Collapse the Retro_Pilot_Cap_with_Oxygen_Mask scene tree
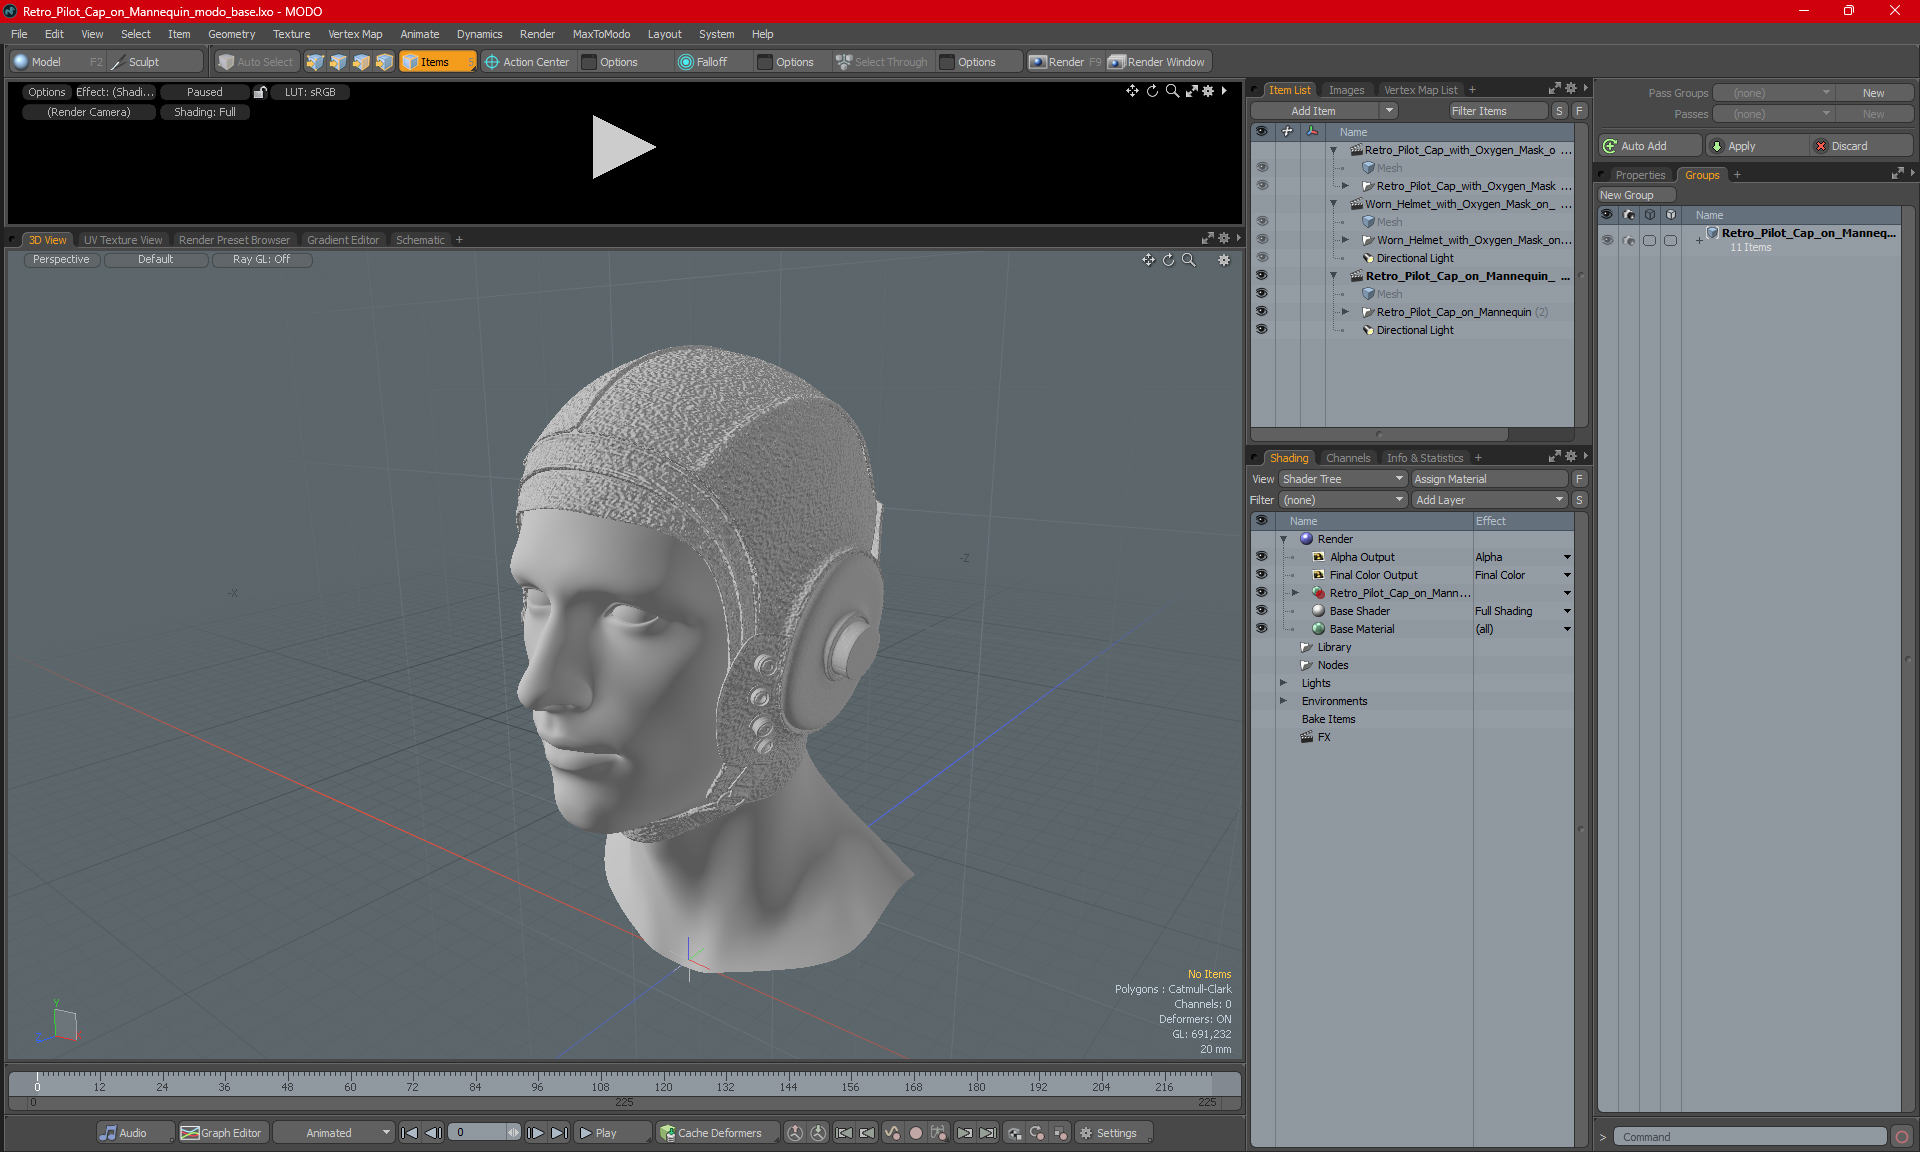 [1334, 150]
